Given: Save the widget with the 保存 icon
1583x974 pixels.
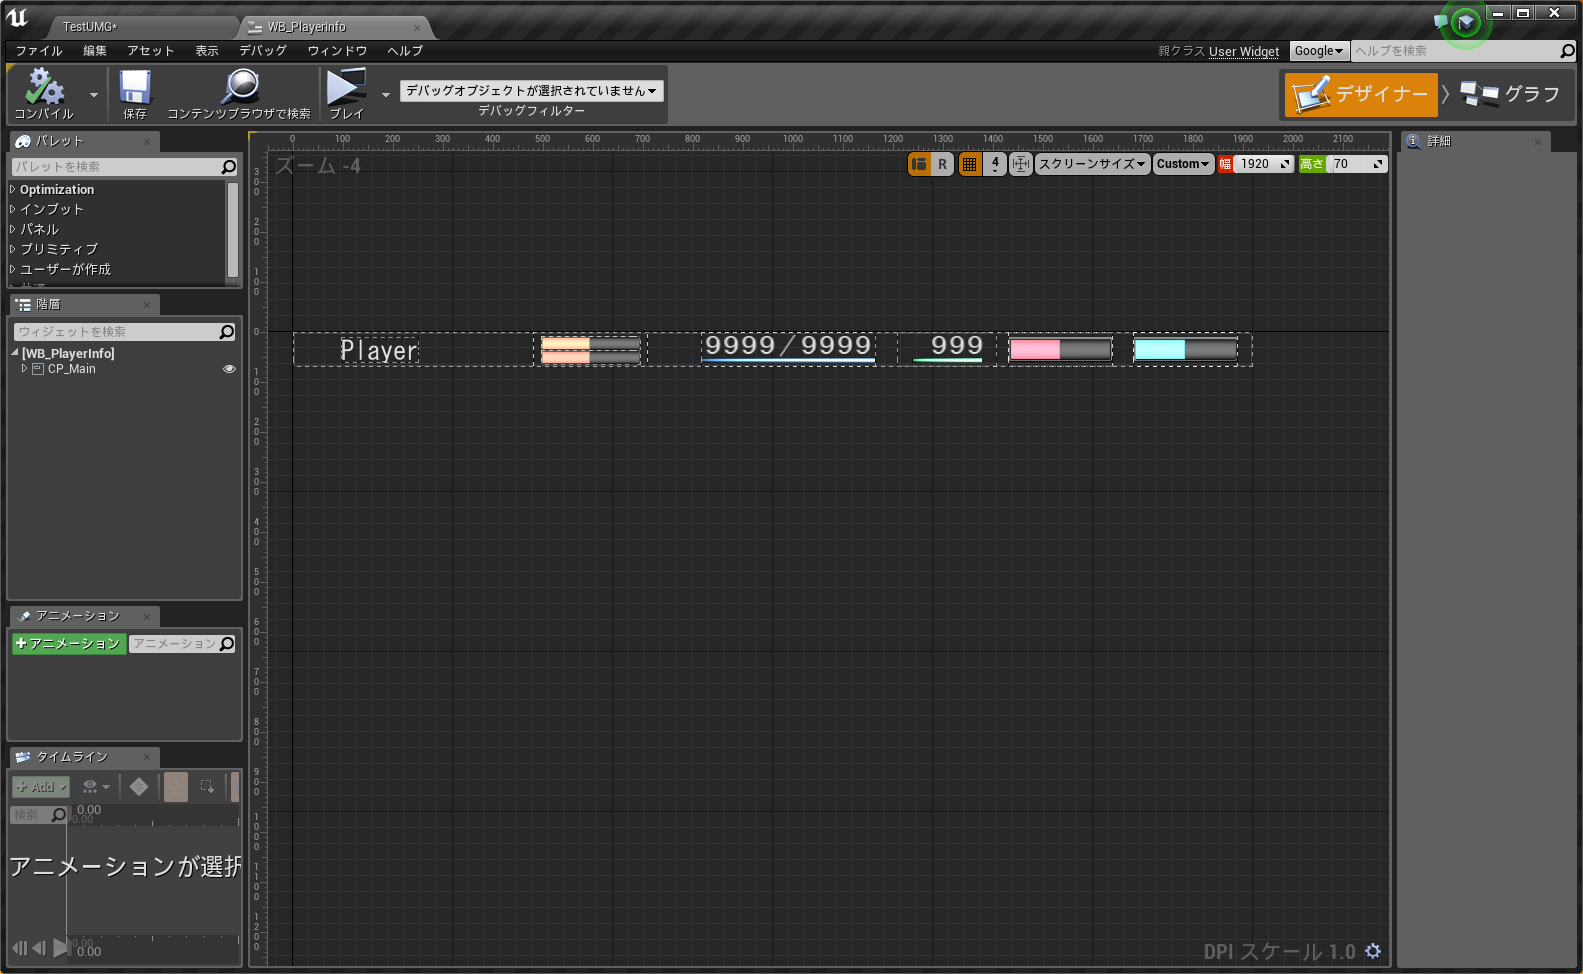Looking at the screenshot, I should (x=135, y=88).
